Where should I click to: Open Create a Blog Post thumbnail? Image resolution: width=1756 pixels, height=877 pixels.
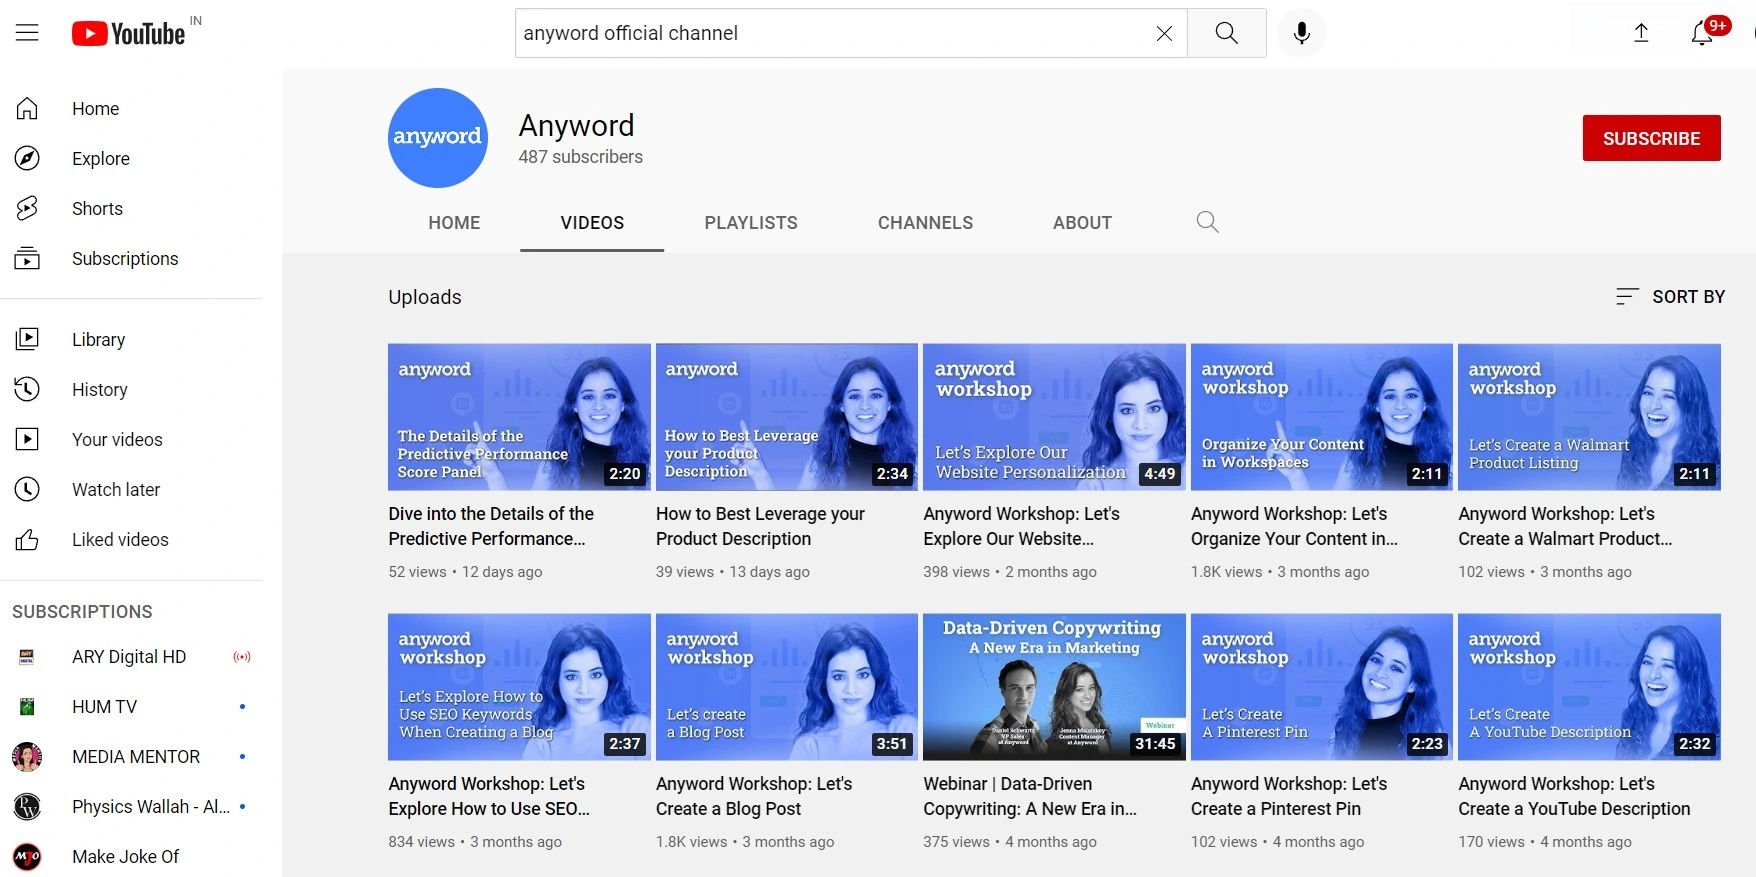[x=787, y=687]
